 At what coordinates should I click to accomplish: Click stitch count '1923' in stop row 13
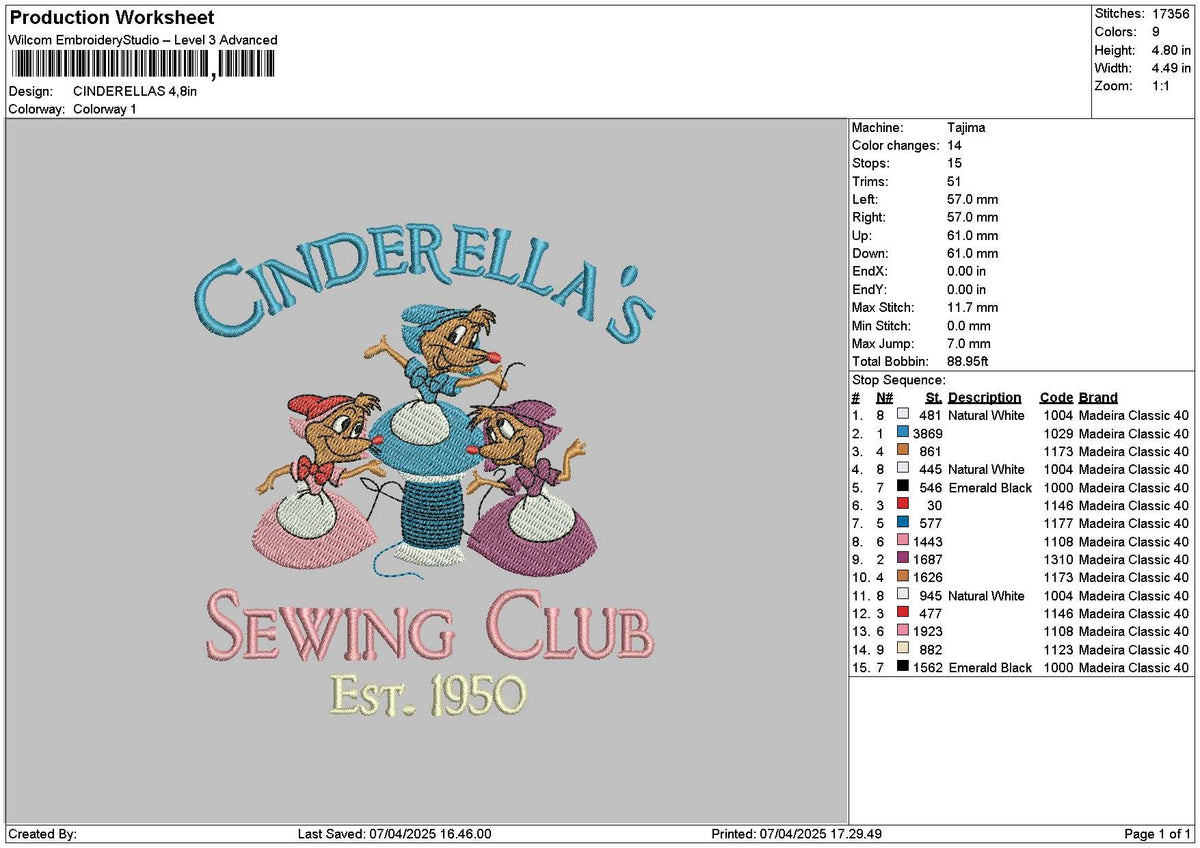click(928, 632)
